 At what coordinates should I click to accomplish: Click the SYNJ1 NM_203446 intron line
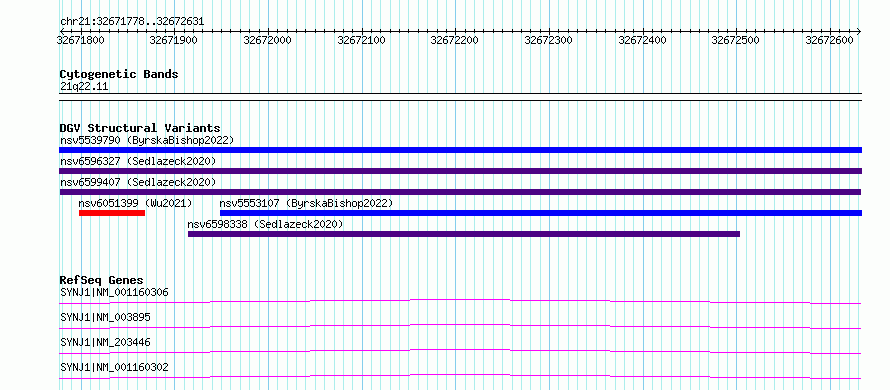460,351
